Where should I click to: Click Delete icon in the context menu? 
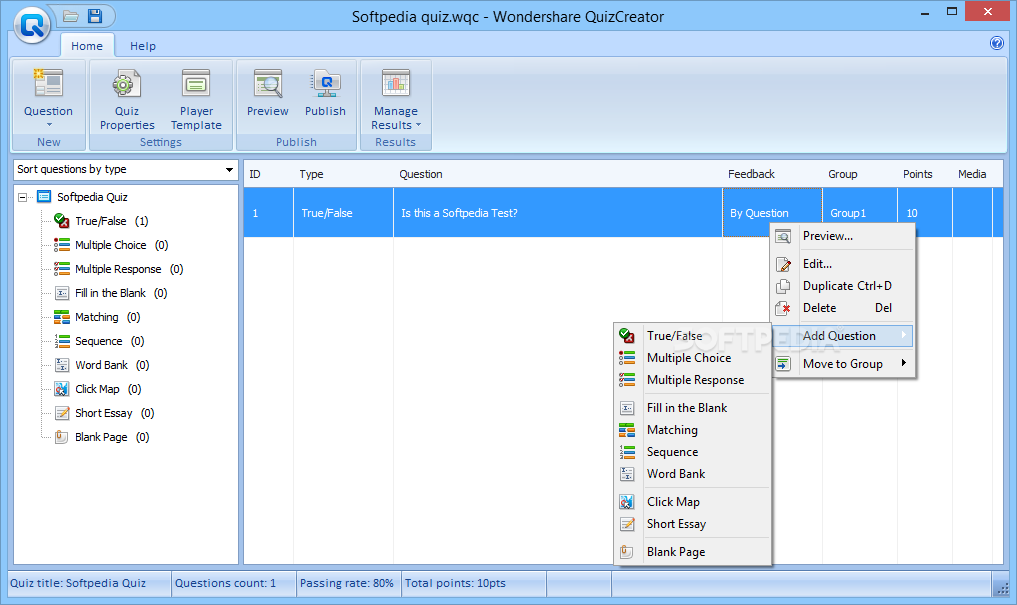point(784,309)
